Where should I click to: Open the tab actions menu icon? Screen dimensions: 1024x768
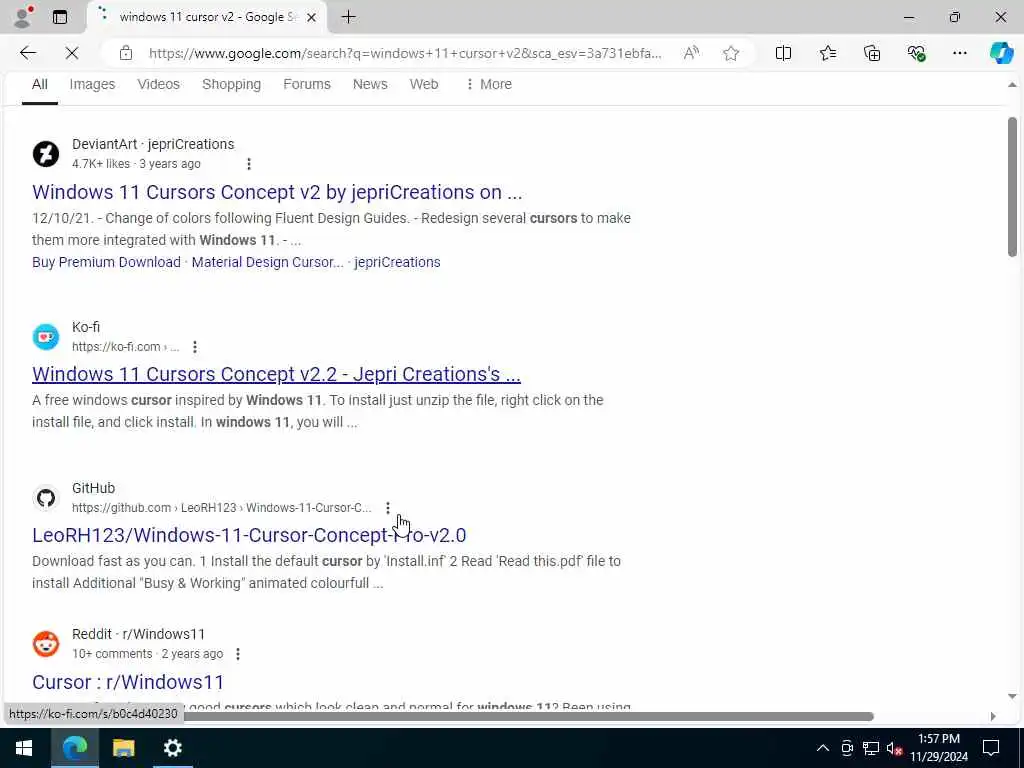pyautogui.click(x=60, y=17)
